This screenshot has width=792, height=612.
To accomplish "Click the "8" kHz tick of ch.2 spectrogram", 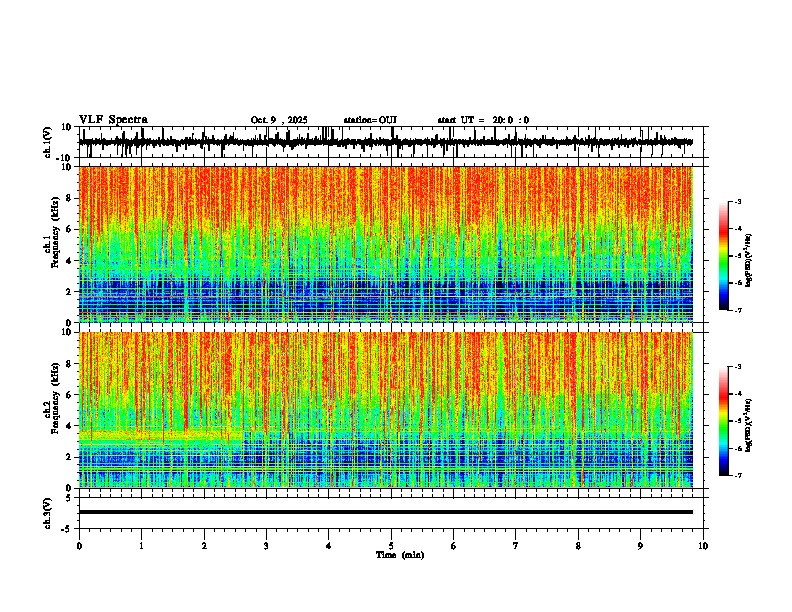I will pos(70,364).
